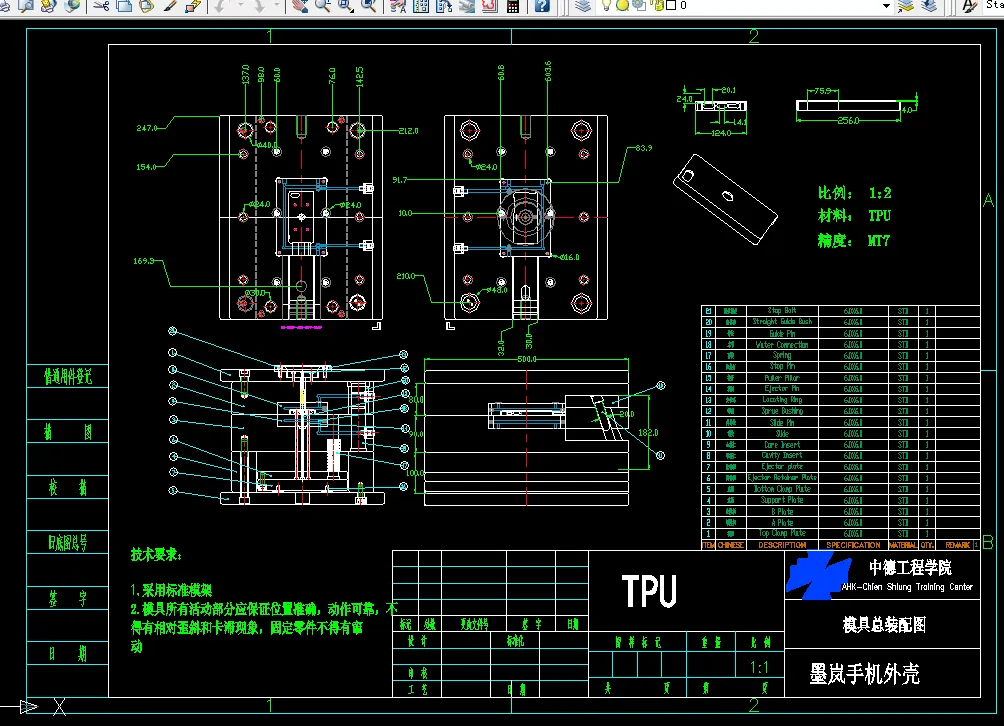
Task: Click the 1:1 scale value in title block
Action: pos(759,668)
